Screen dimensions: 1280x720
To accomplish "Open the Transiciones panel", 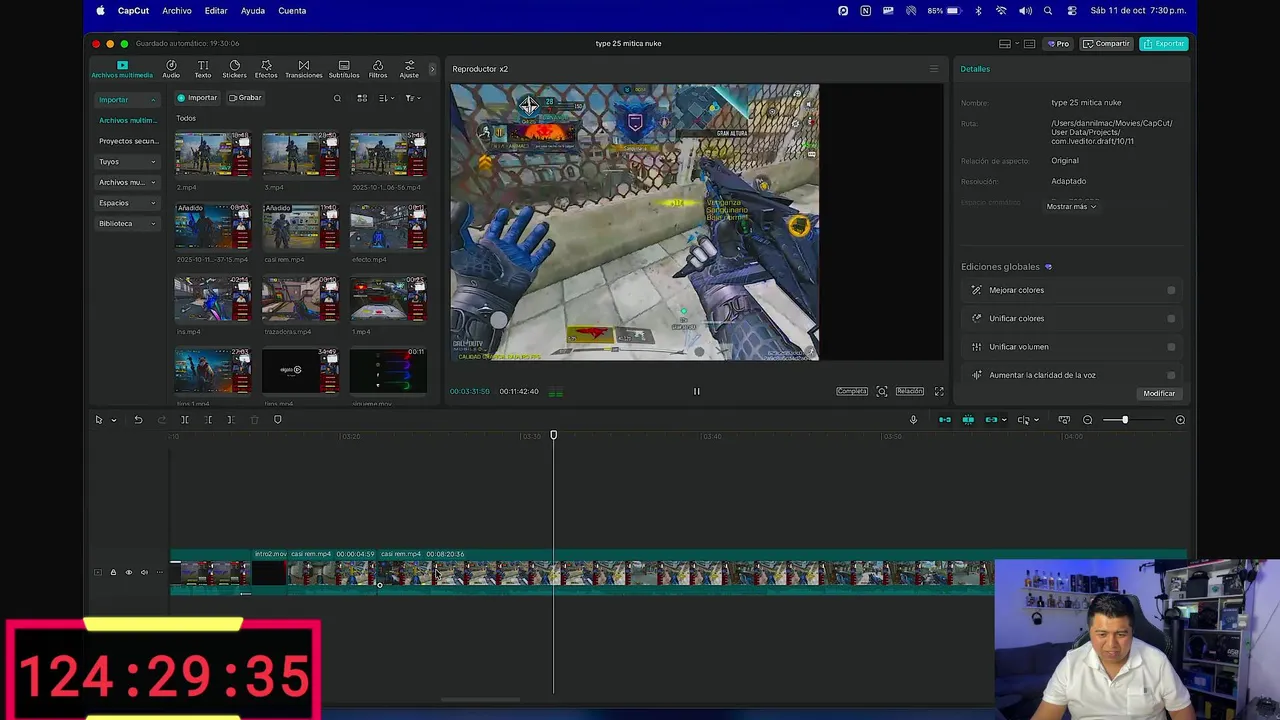I will point(304,69).
